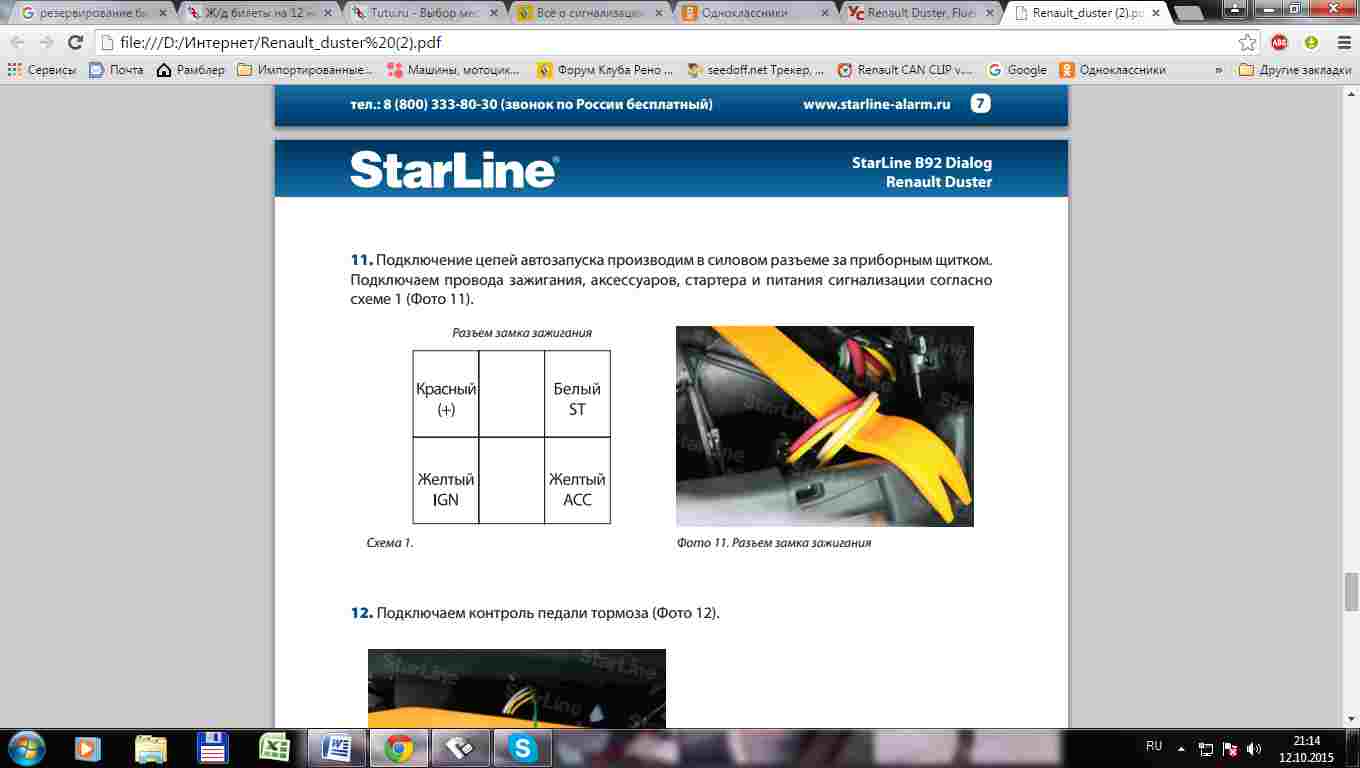Open the Другие закладки folder
Viewport: 1360px width, 768px height.
pyautogui.click(x=1294, y=70)
